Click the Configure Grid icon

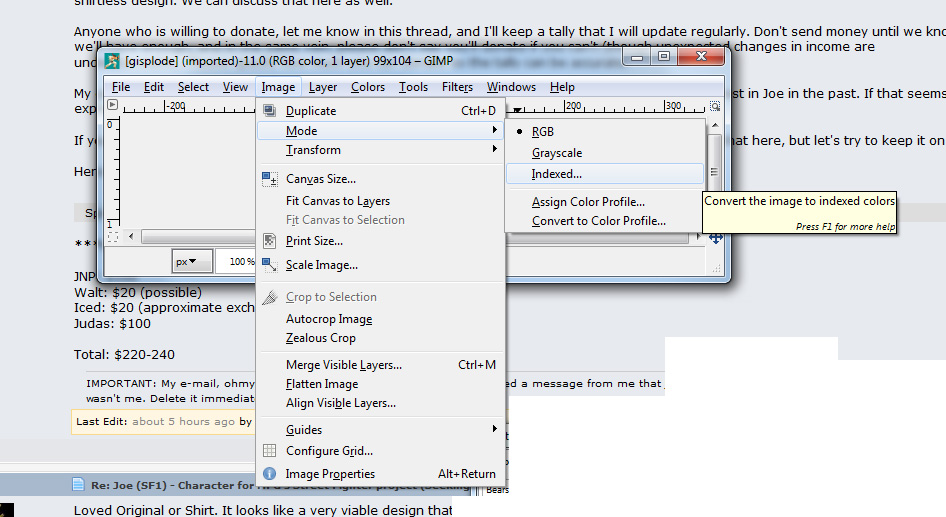click(x=270, y=451)
